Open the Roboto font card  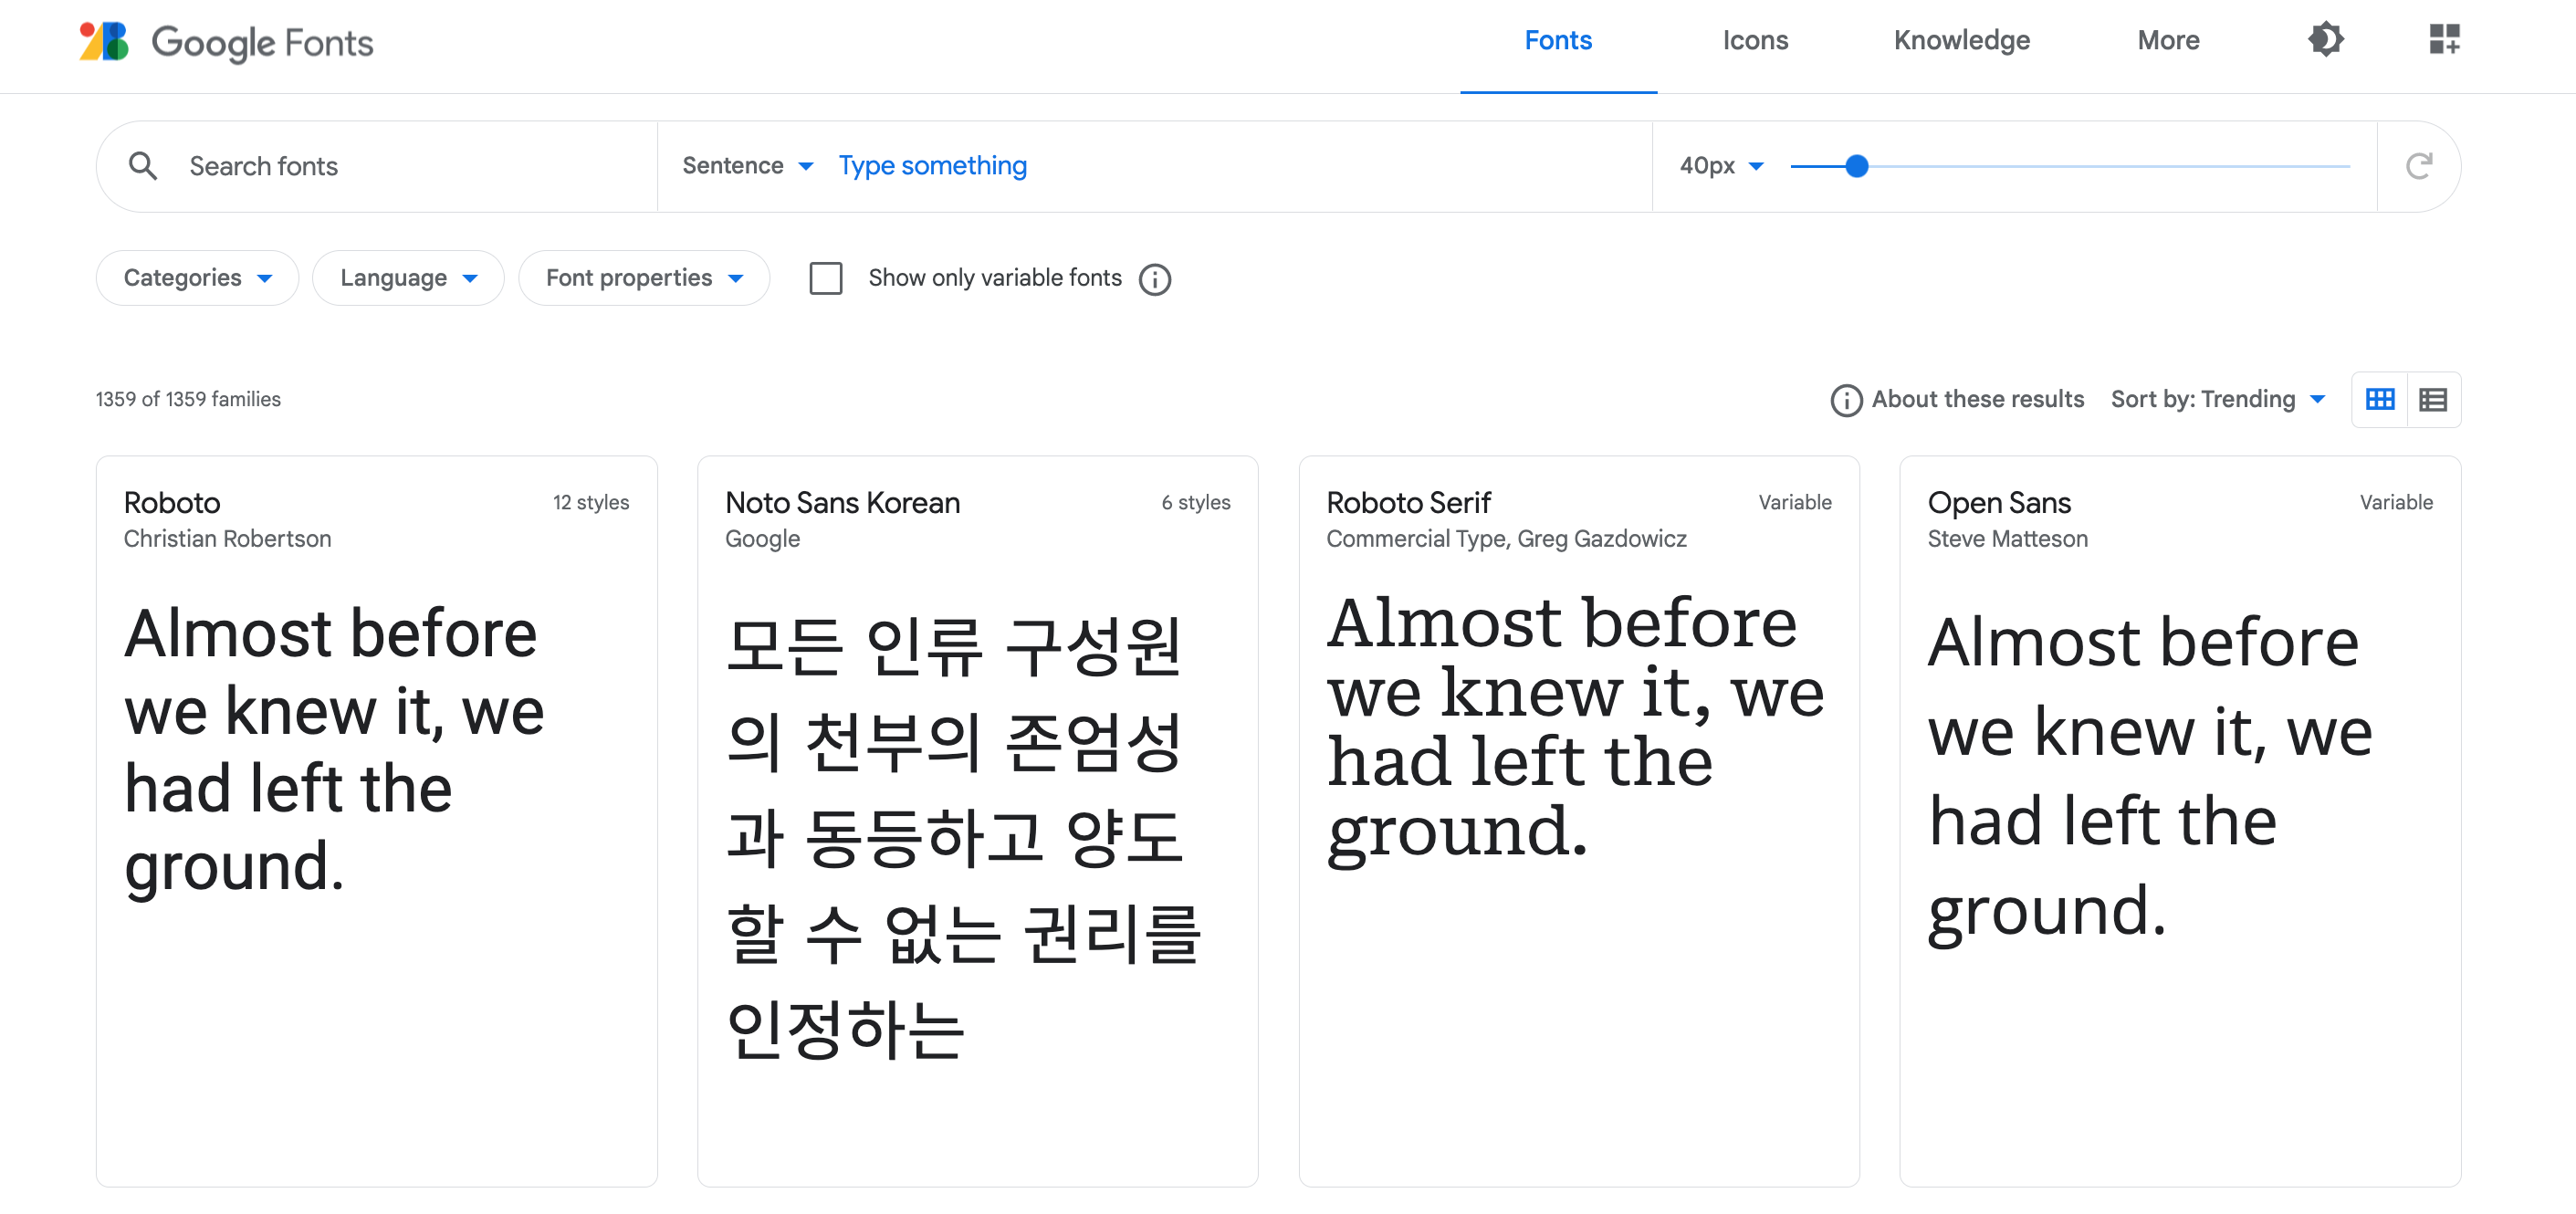coord(377,821)
